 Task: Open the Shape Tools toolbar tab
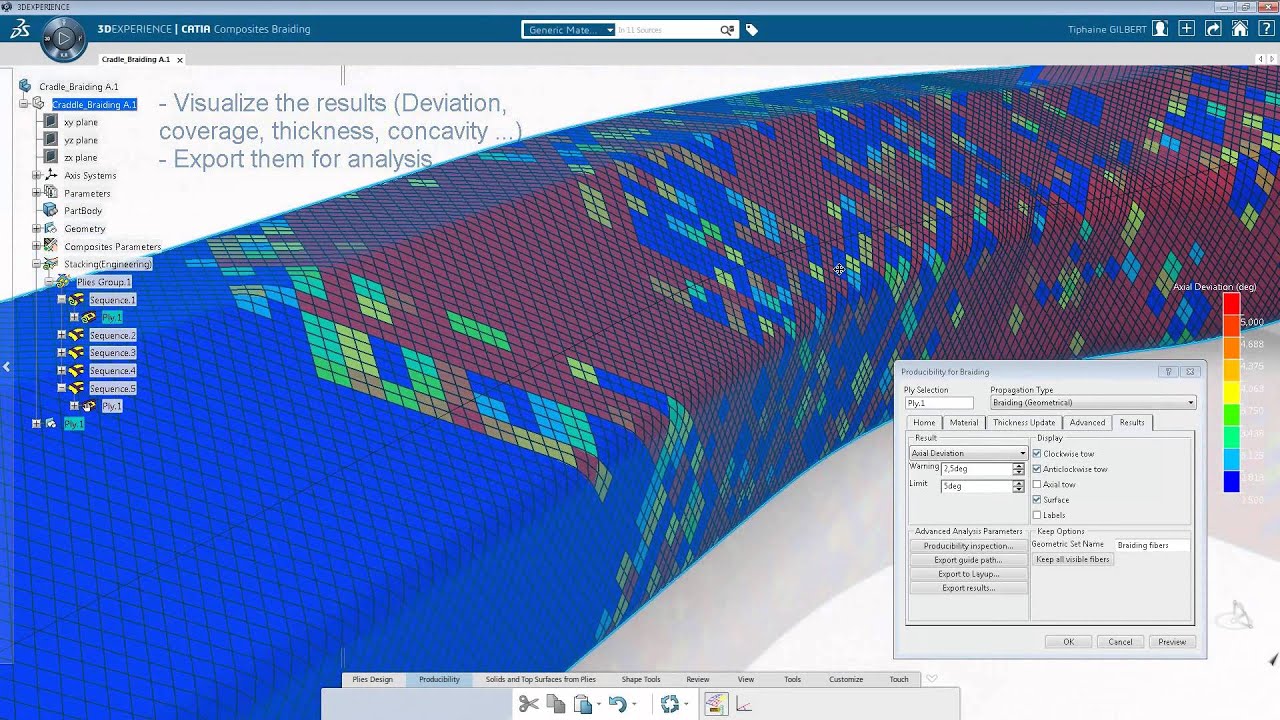click(x=641, y=679)
